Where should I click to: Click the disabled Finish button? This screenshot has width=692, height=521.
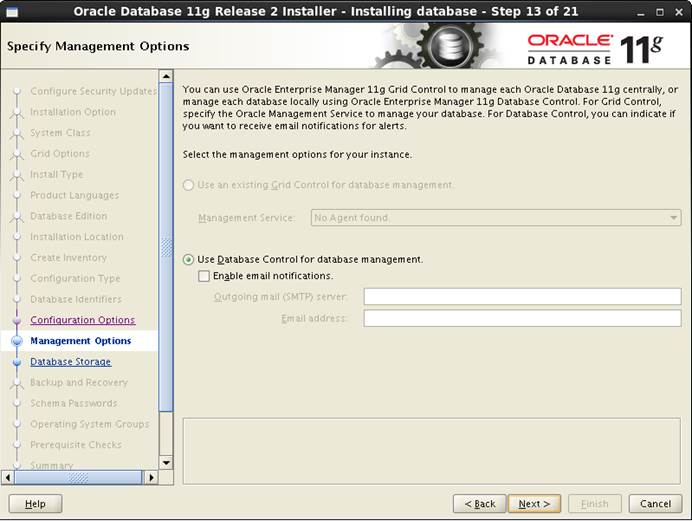point(595,504)
